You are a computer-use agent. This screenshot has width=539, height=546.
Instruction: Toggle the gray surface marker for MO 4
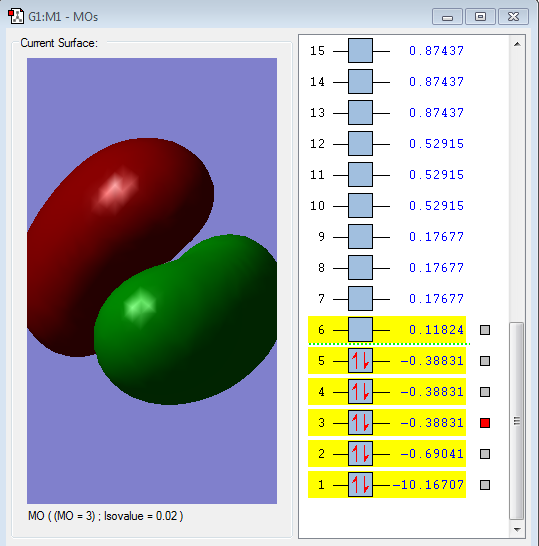(x=485, y=392)
